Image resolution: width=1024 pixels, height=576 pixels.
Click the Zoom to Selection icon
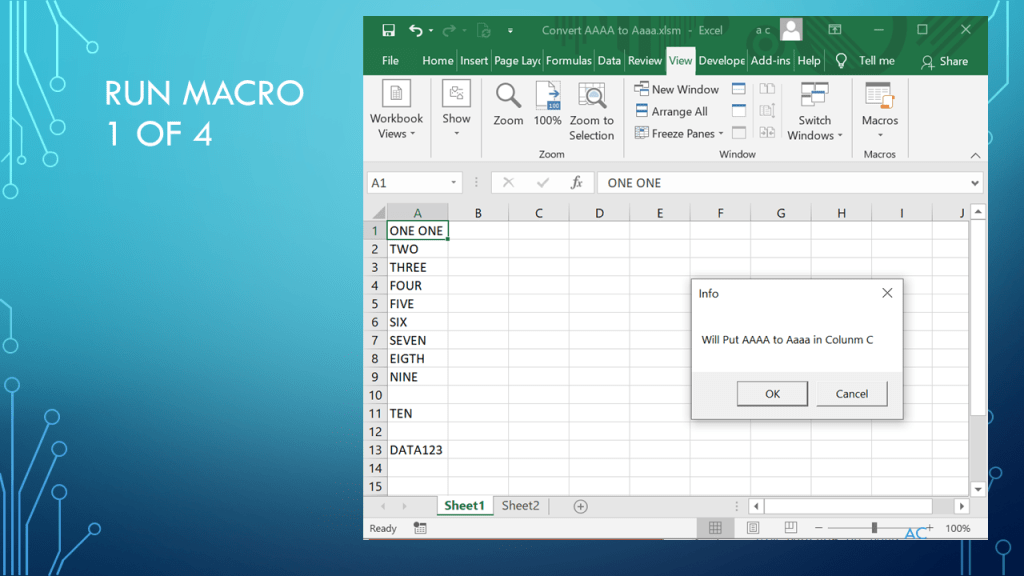(x=592, y=97)
